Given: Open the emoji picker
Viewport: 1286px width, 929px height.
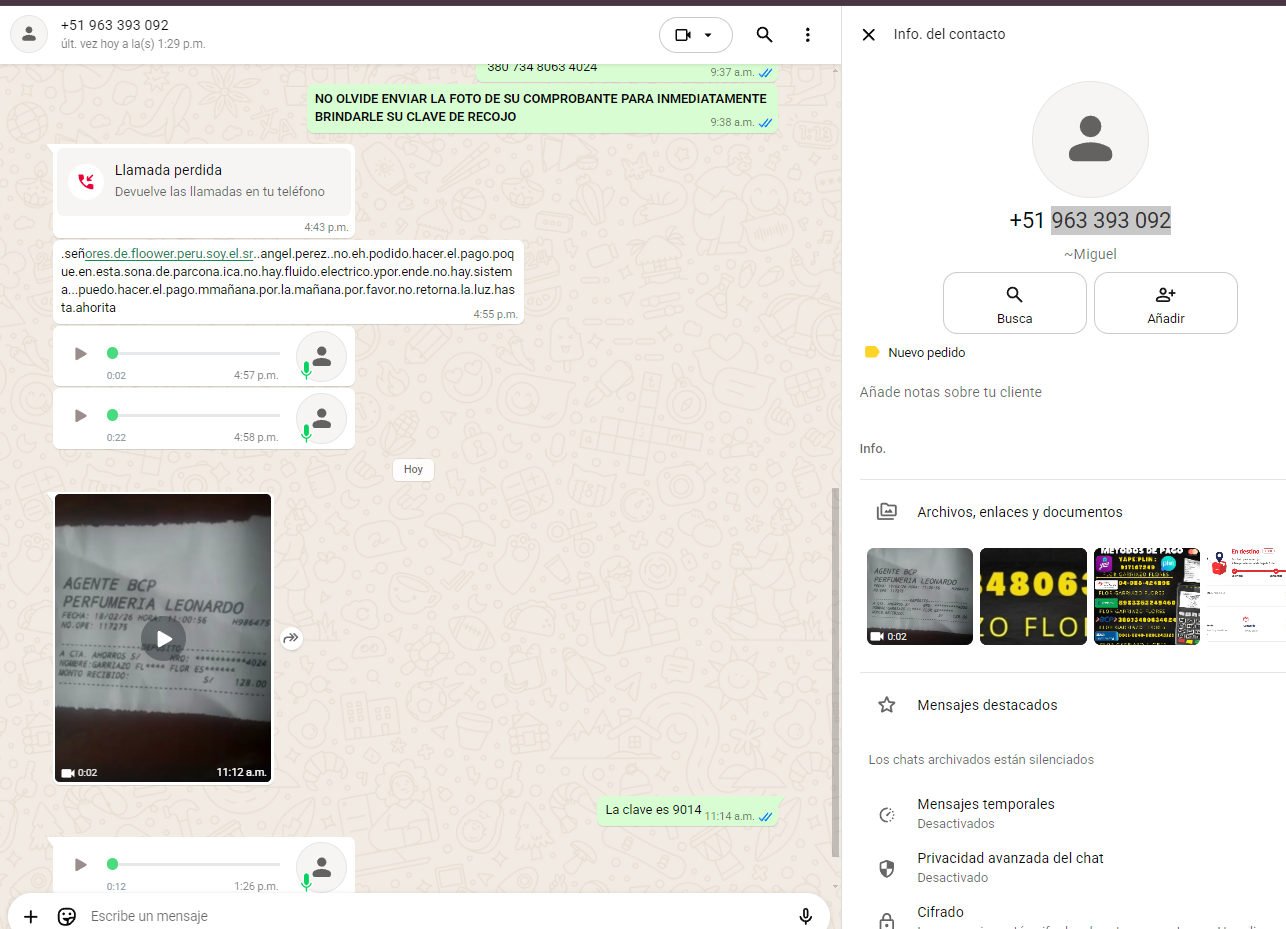Looking at the screenshot, I should pyautogui.click(x=67, y=916).
